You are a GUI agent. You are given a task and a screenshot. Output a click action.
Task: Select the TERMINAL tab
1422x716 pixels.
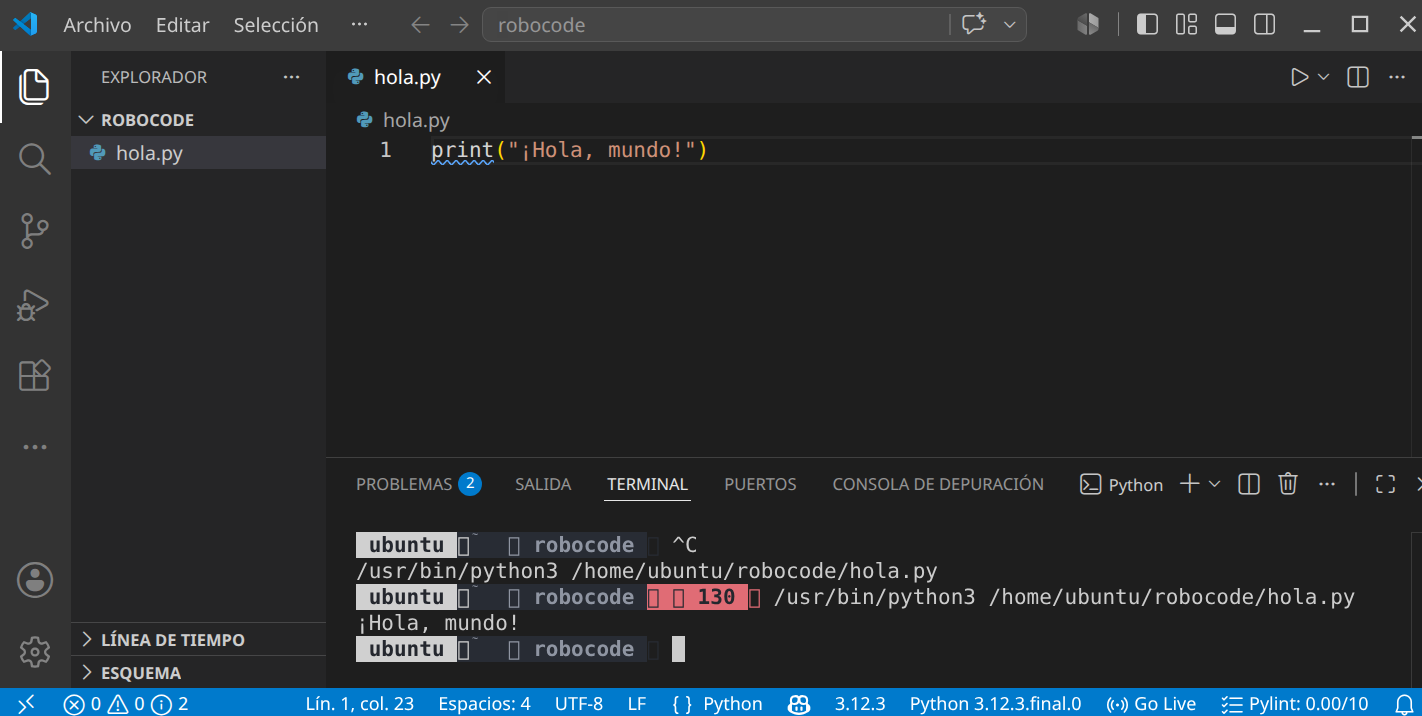[x=647, y=484]
